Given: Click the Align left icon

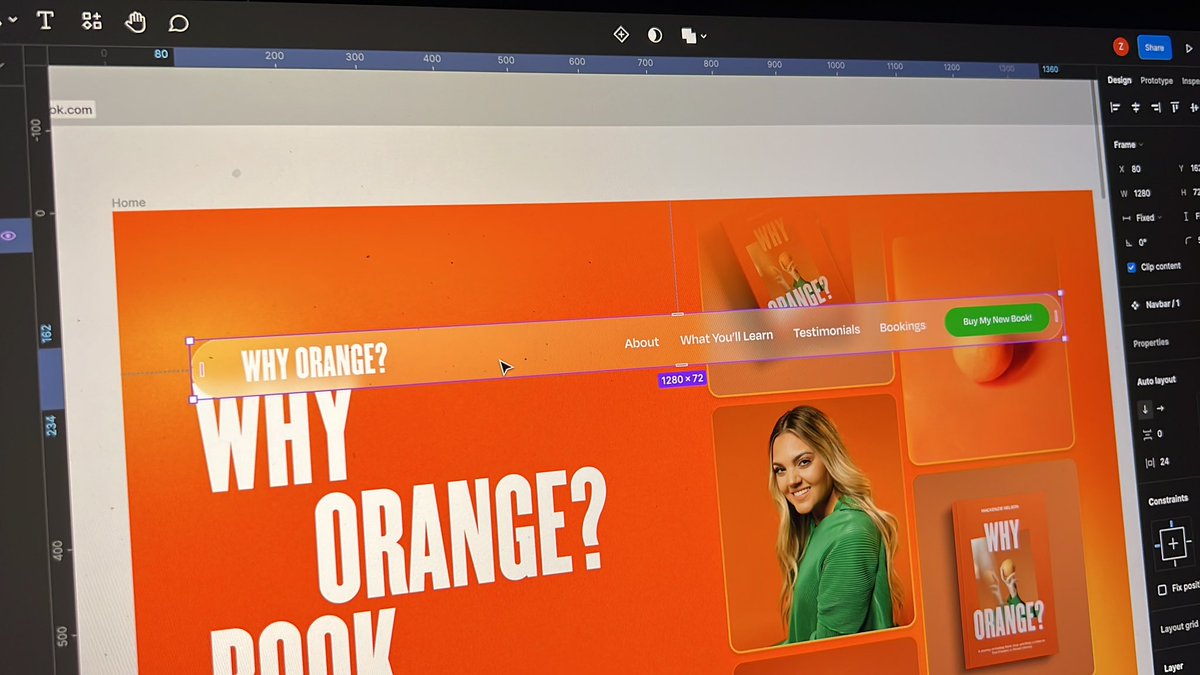Looking at the screenshot, I should pos(1115,107).
